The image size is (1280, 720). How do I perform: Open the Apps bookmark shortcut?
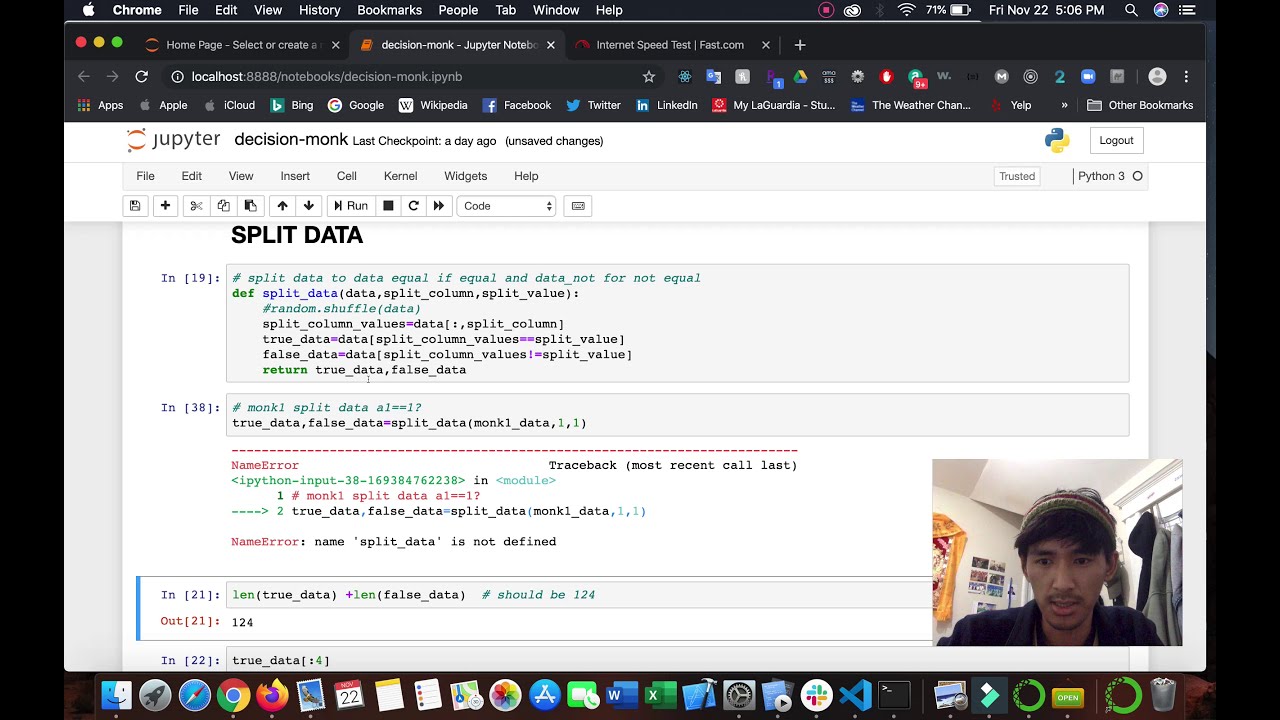[100, 105]
